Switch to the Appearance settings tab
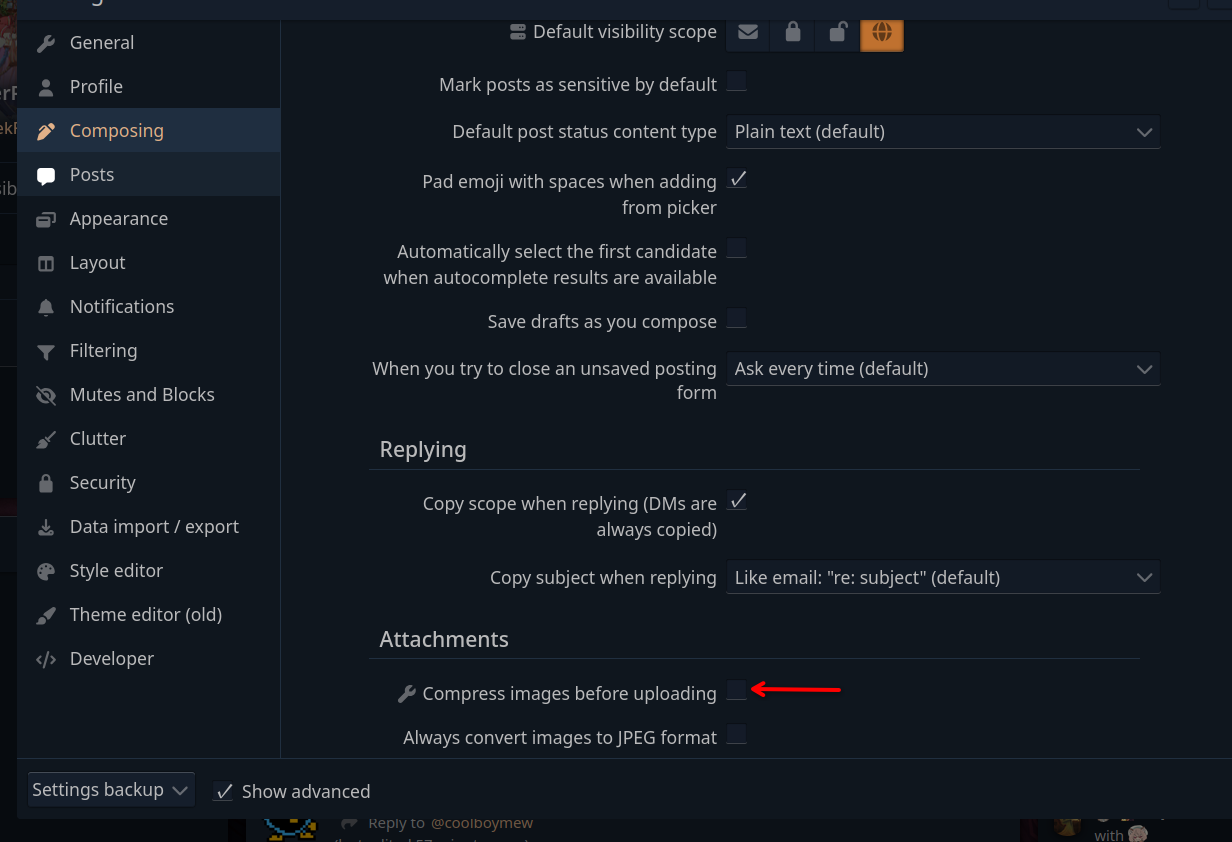 point(118,219)
